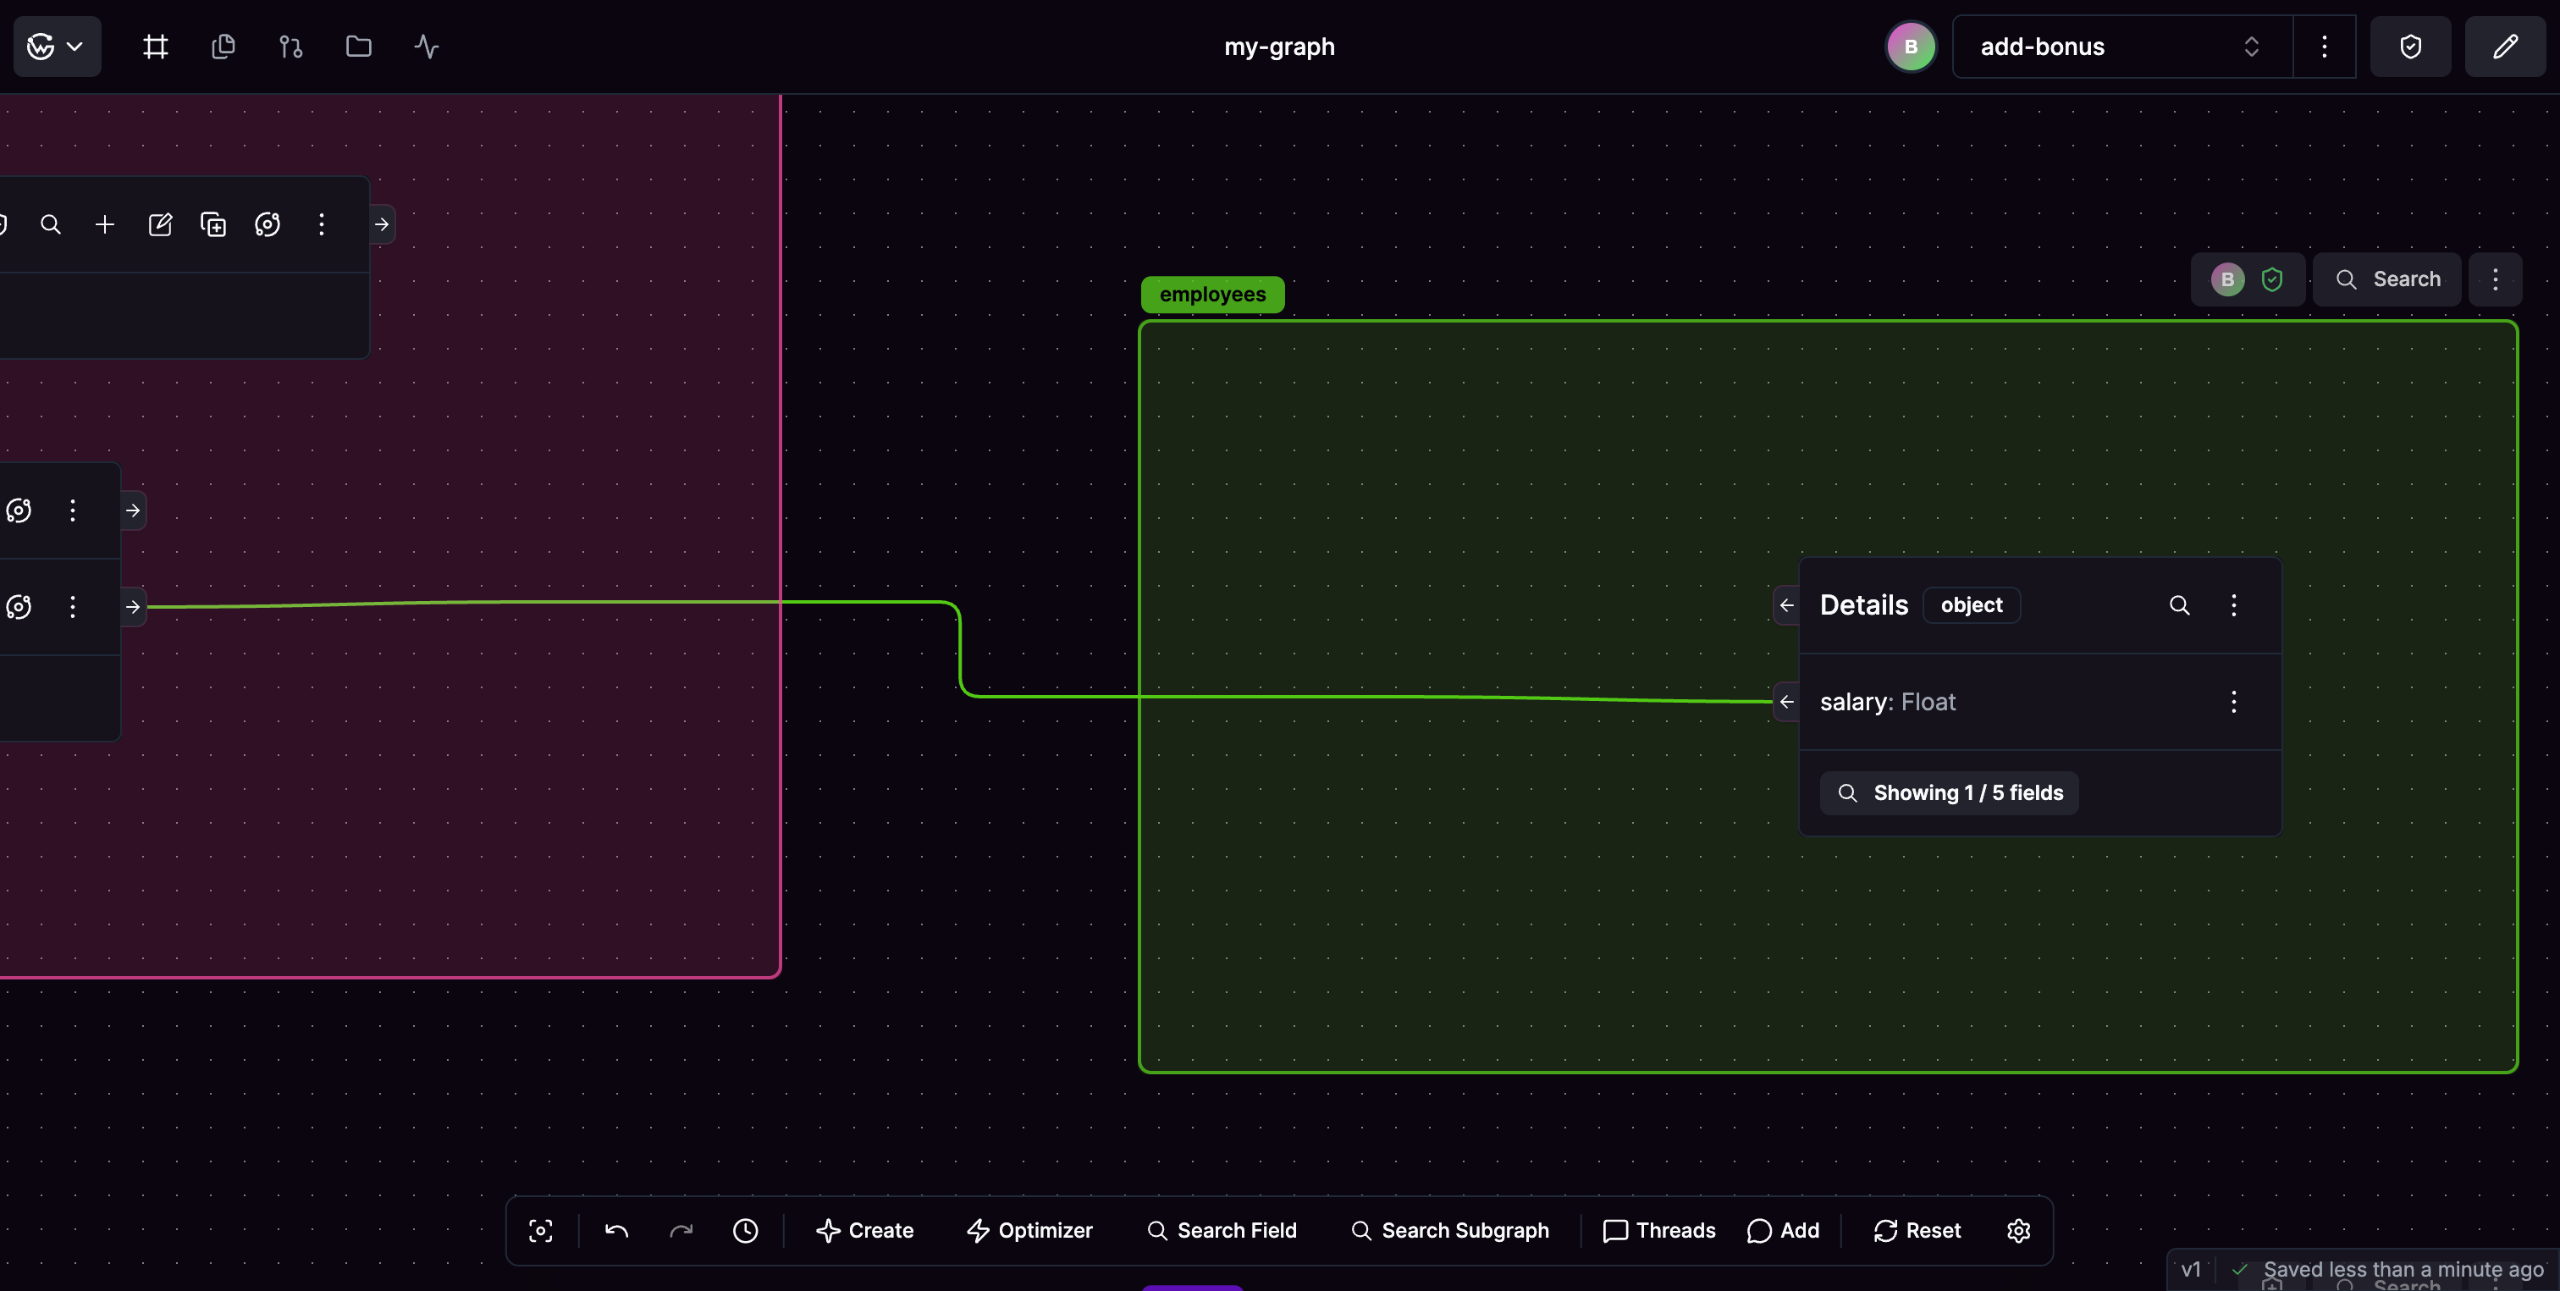Click search icon in Details node
This screenshot has width=2560, height=1291.
(2179, 605)
